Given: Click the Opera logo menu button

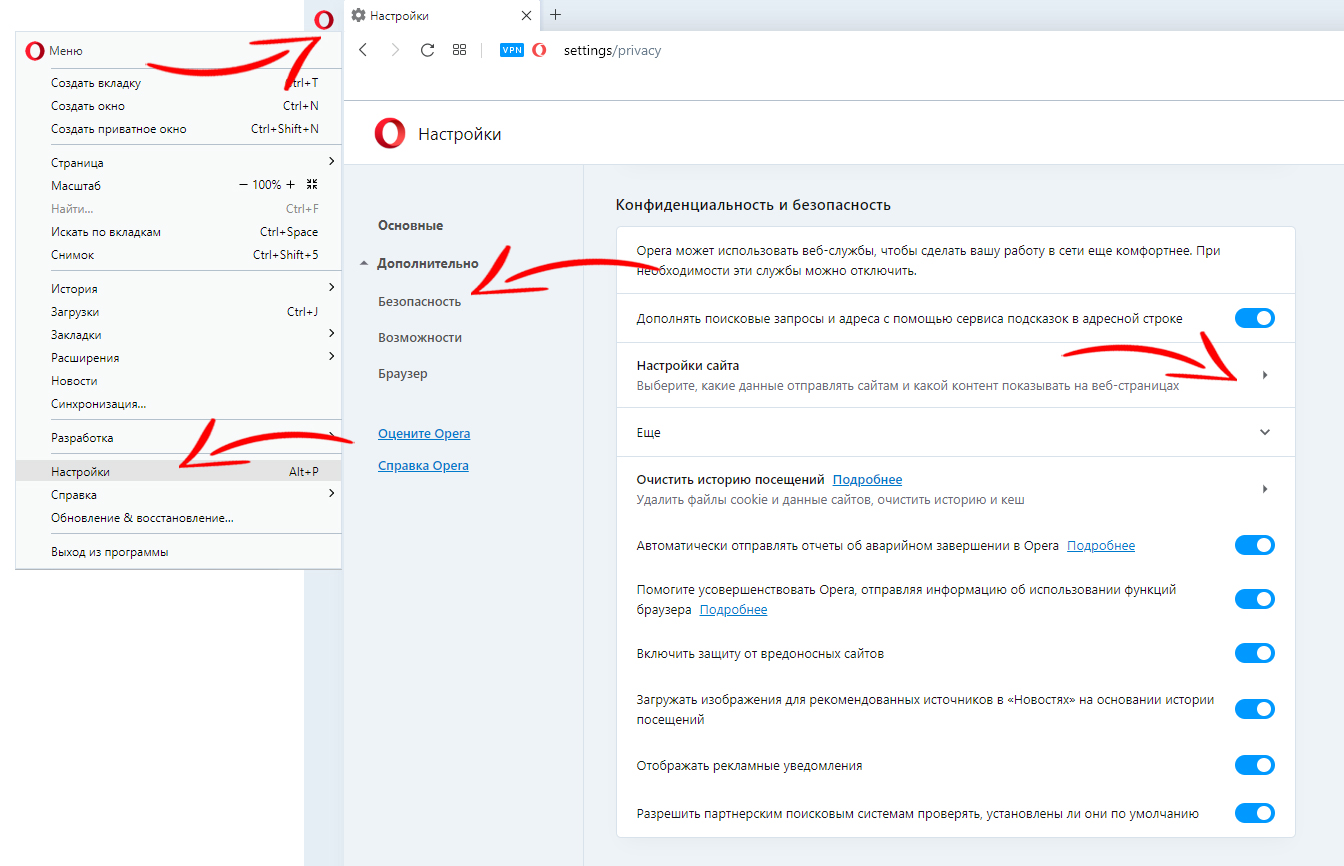Looking at the screenshot, I should [x=323, y=19].
